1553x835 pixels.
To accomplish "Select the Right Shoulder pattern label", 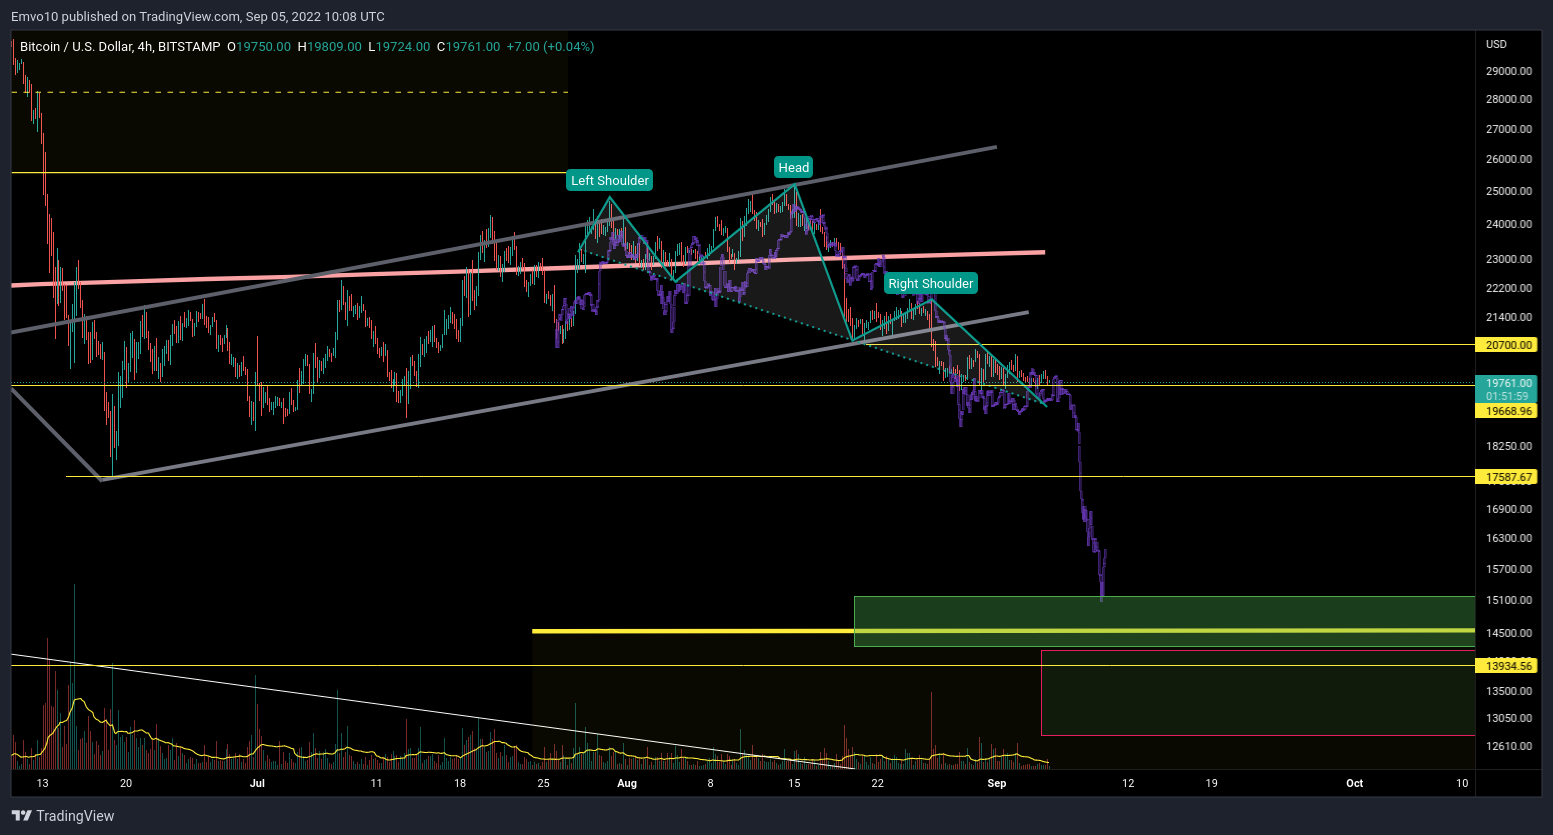I will (931, 283).
